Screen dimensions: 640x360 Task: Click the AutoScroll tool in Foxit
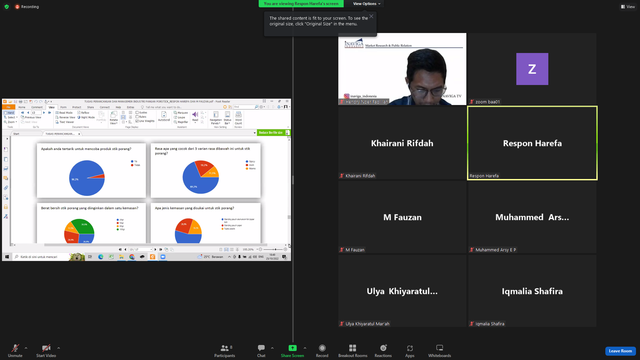pyautogui.click(x=164, y=116)
